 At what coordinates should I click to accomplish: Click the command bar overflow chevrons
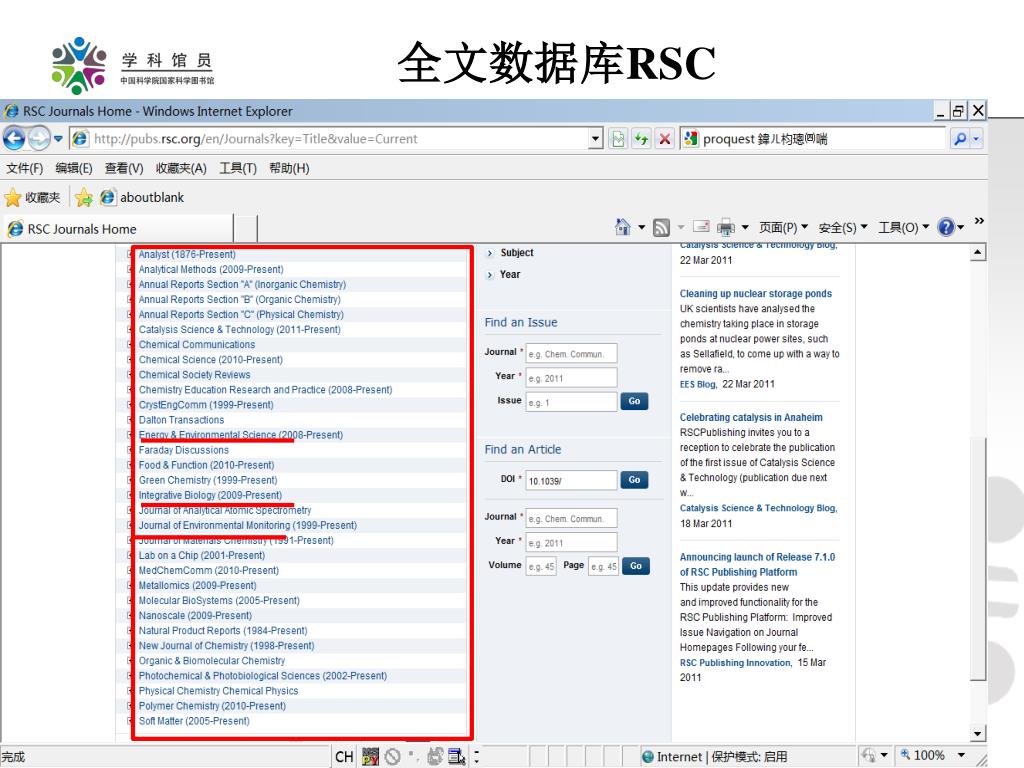pyautogui.click(x=979, y=221)
